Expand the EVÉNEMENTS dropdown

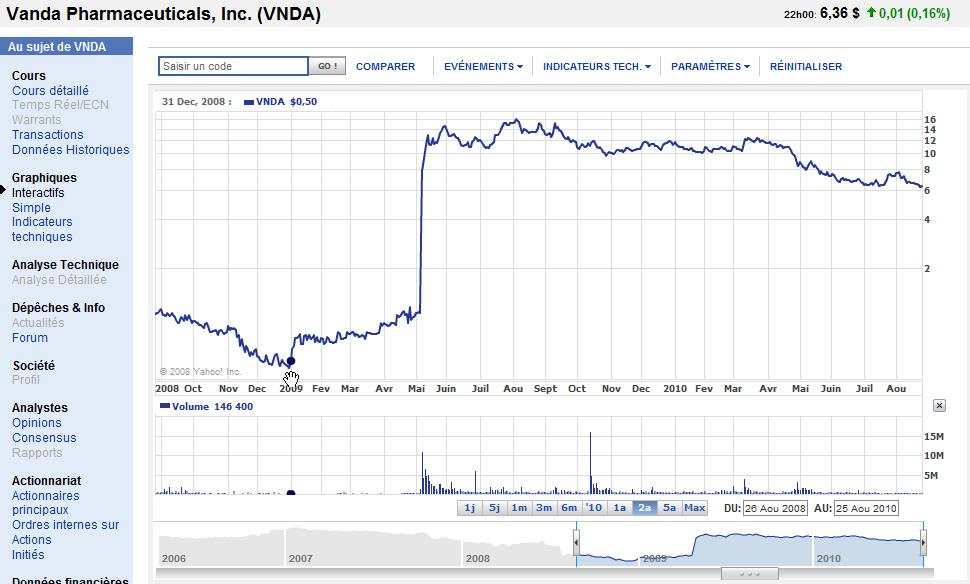(483, 66)
